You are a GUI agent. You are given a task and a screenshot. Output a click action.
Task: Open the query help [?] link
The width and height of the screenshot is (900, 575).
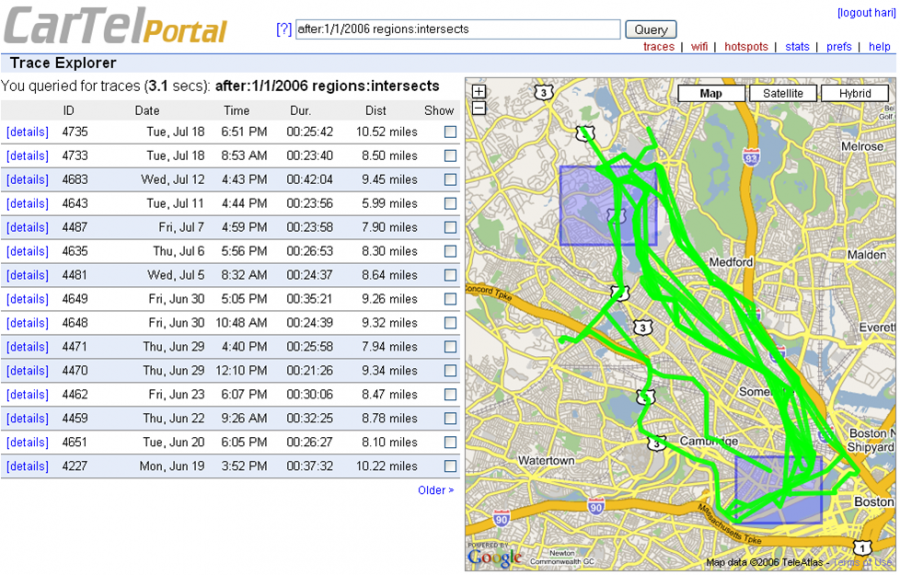pos(284,29)
